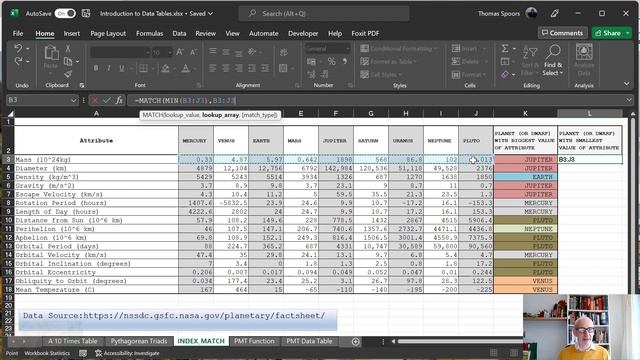Increase font size with larger A icon
Image resolution: width=640 pixels, height=360 pixels.
tap(180, 52)
